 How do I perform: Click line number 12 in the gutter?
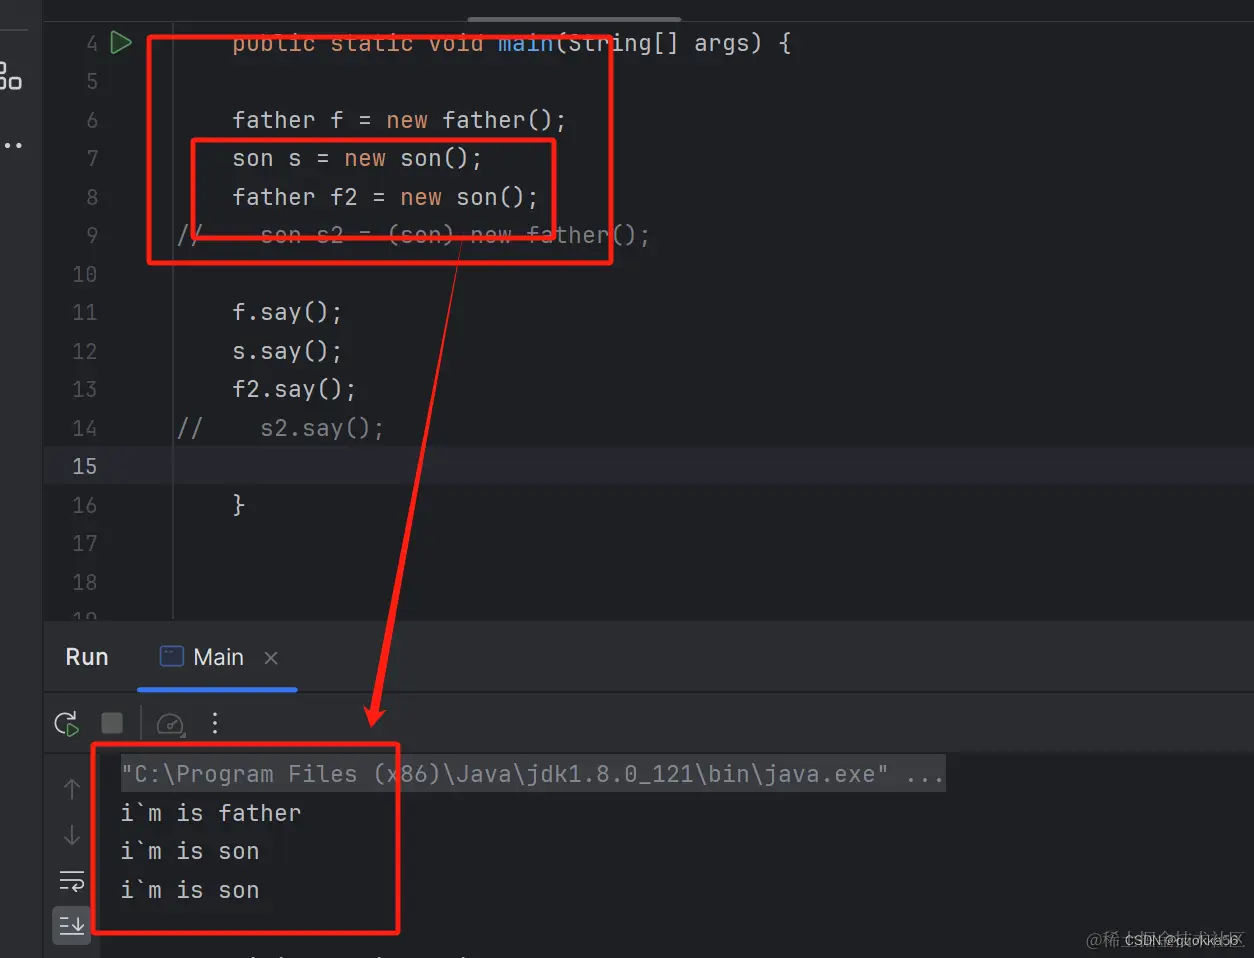(85, 351)
